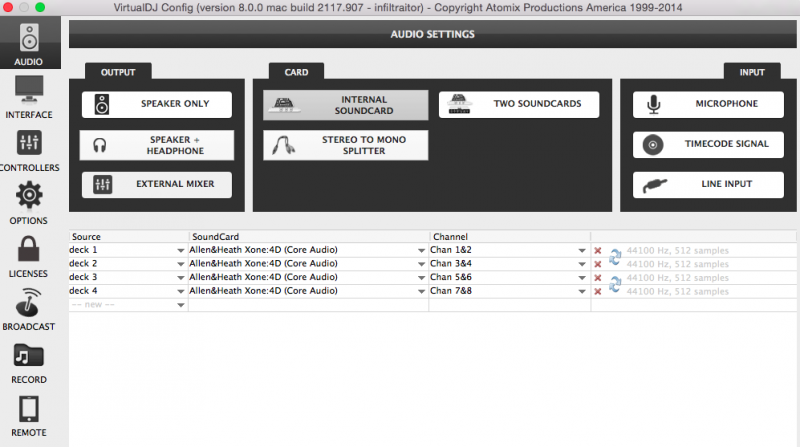
Task: Open the Interface settings monitor icon
Action: 29,90
